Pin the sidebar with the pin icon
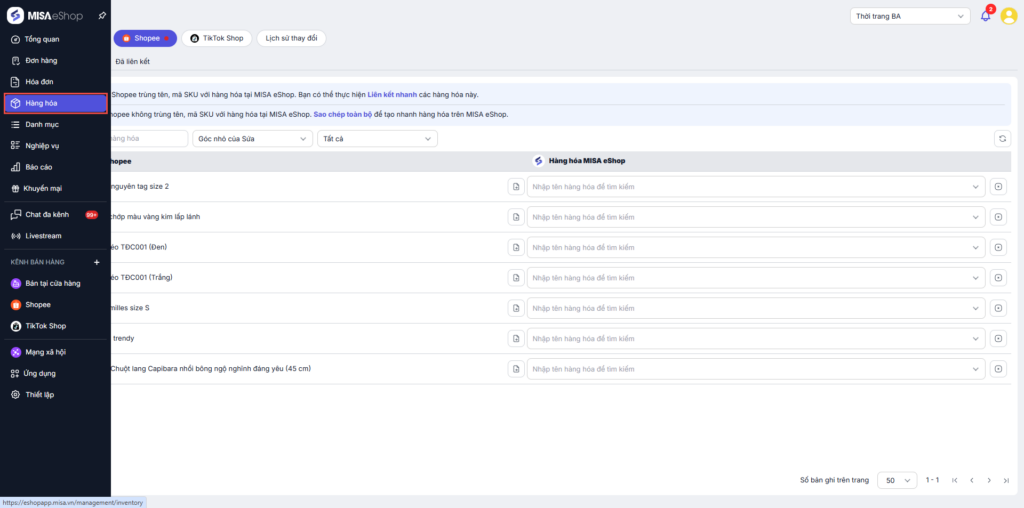The image size is (1024, 508). pyautogui.click(x=102, y=16)
